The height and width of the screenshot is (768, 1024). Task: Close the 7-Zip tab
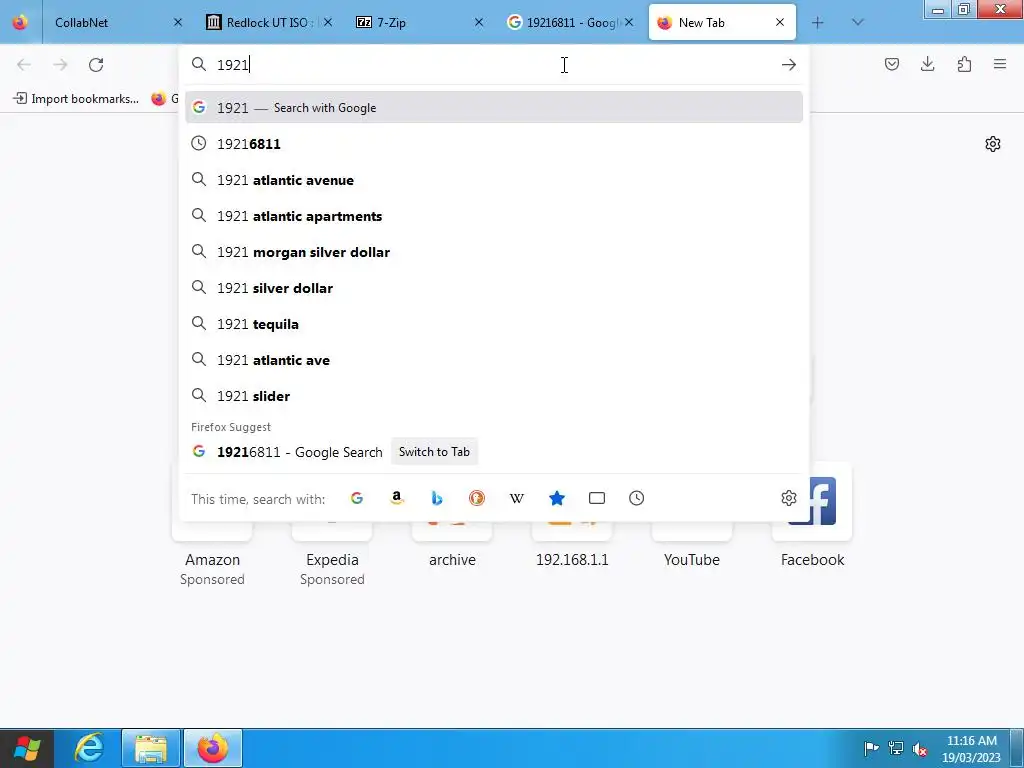[x=479, y=23]
